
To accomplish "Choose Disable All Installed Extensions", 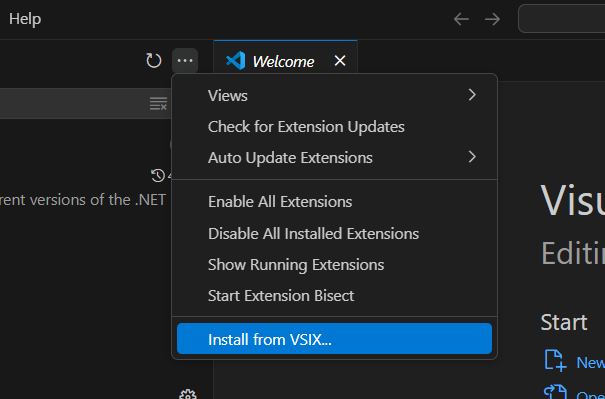I will [x=335, y=233].
